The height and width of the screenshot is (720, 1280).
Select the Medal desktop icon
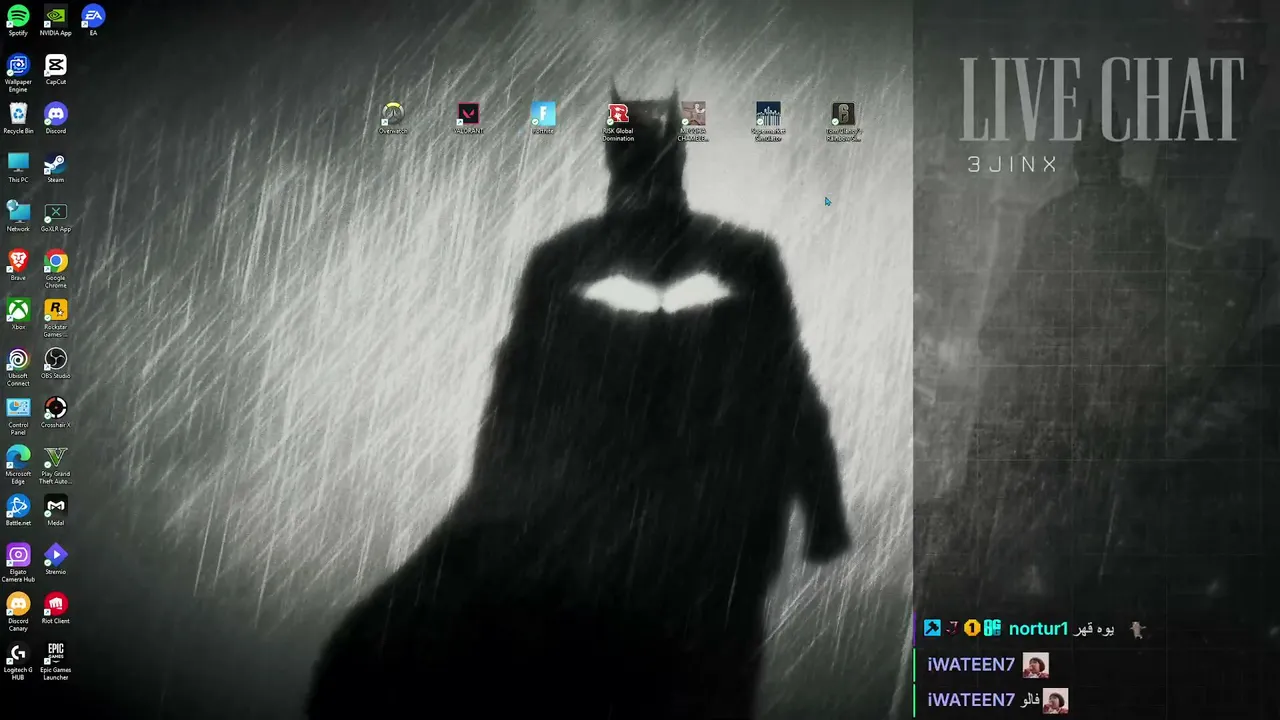pos(56,511)
